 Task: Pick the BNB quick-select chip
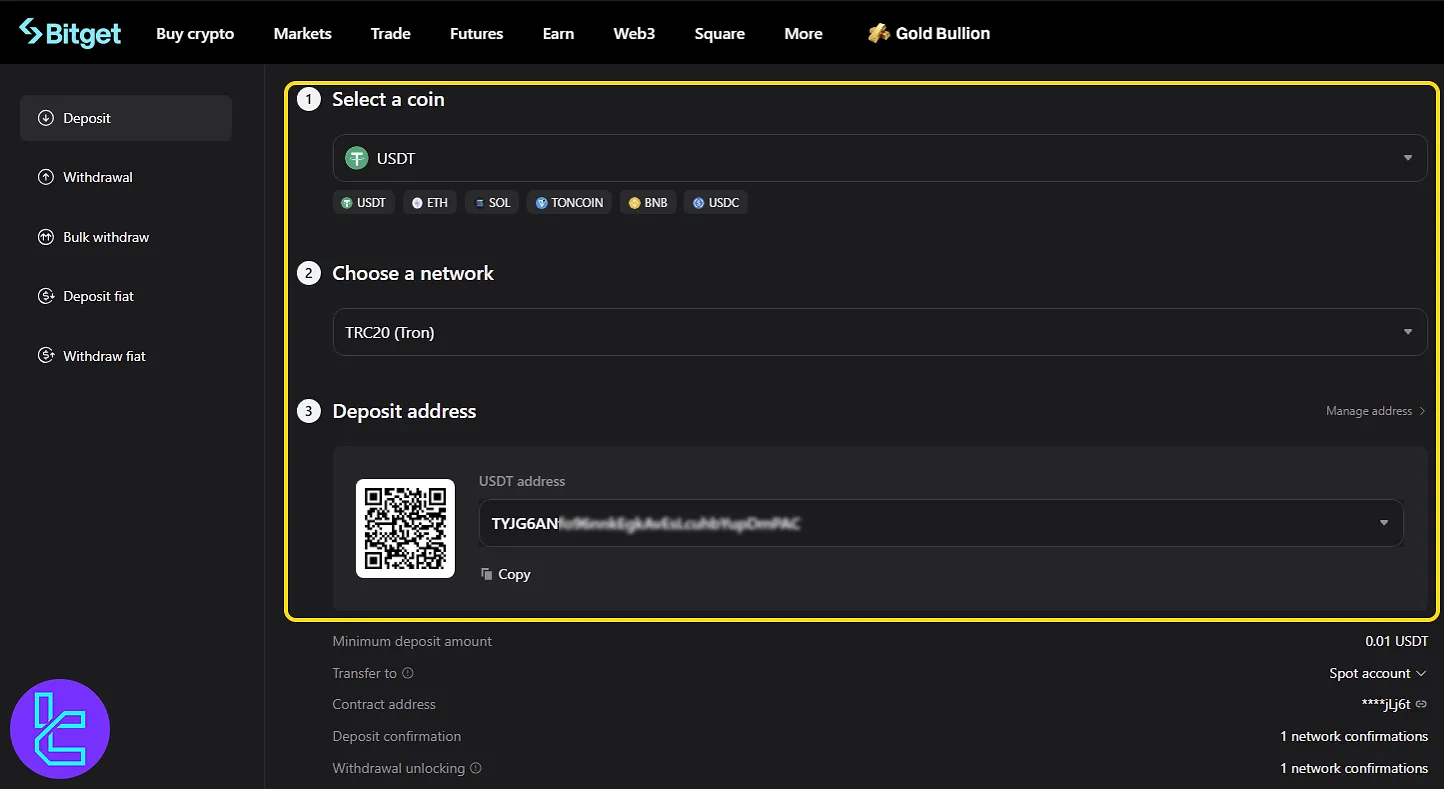(648, 202)
